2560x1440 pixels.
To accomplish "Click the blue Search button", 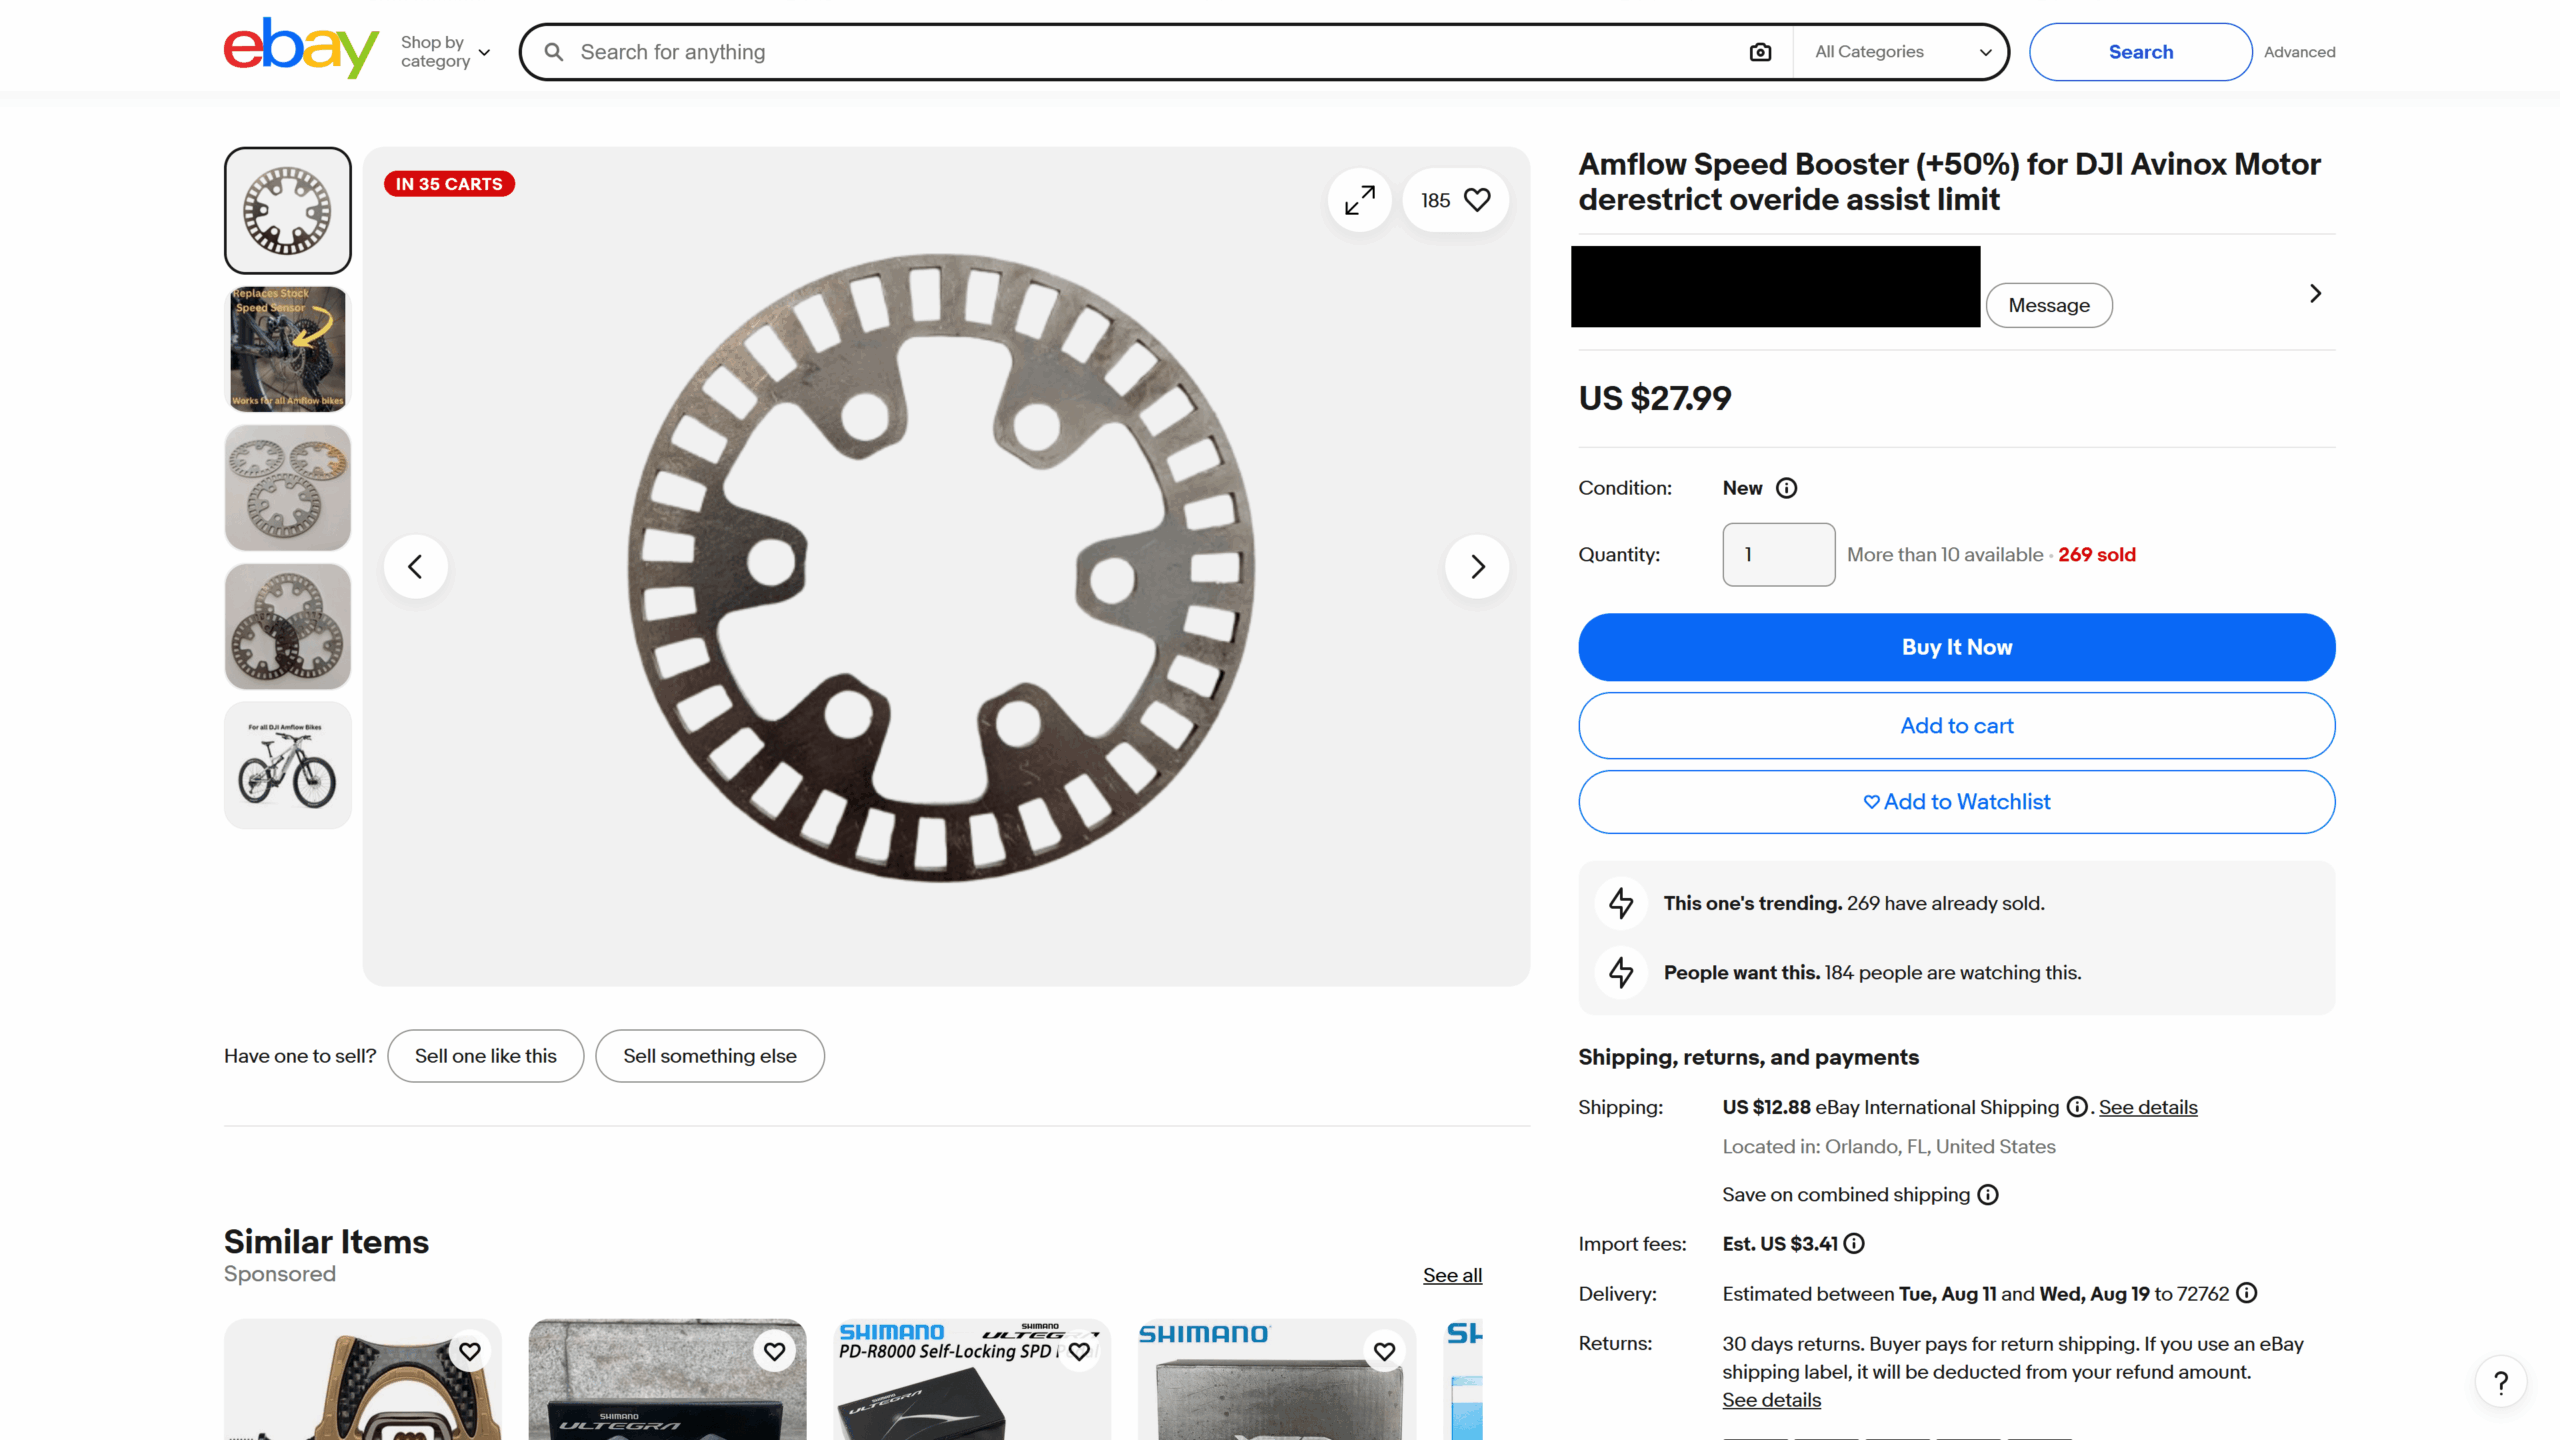I will point(2140,52).
